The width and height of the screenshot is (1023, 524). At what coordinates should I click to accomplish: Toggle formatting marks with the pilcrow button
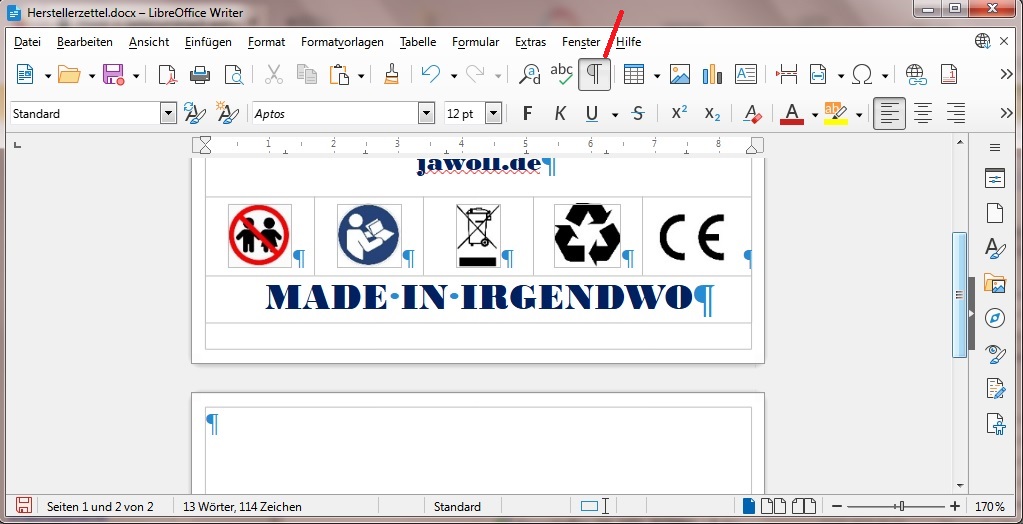pos(594,75)
